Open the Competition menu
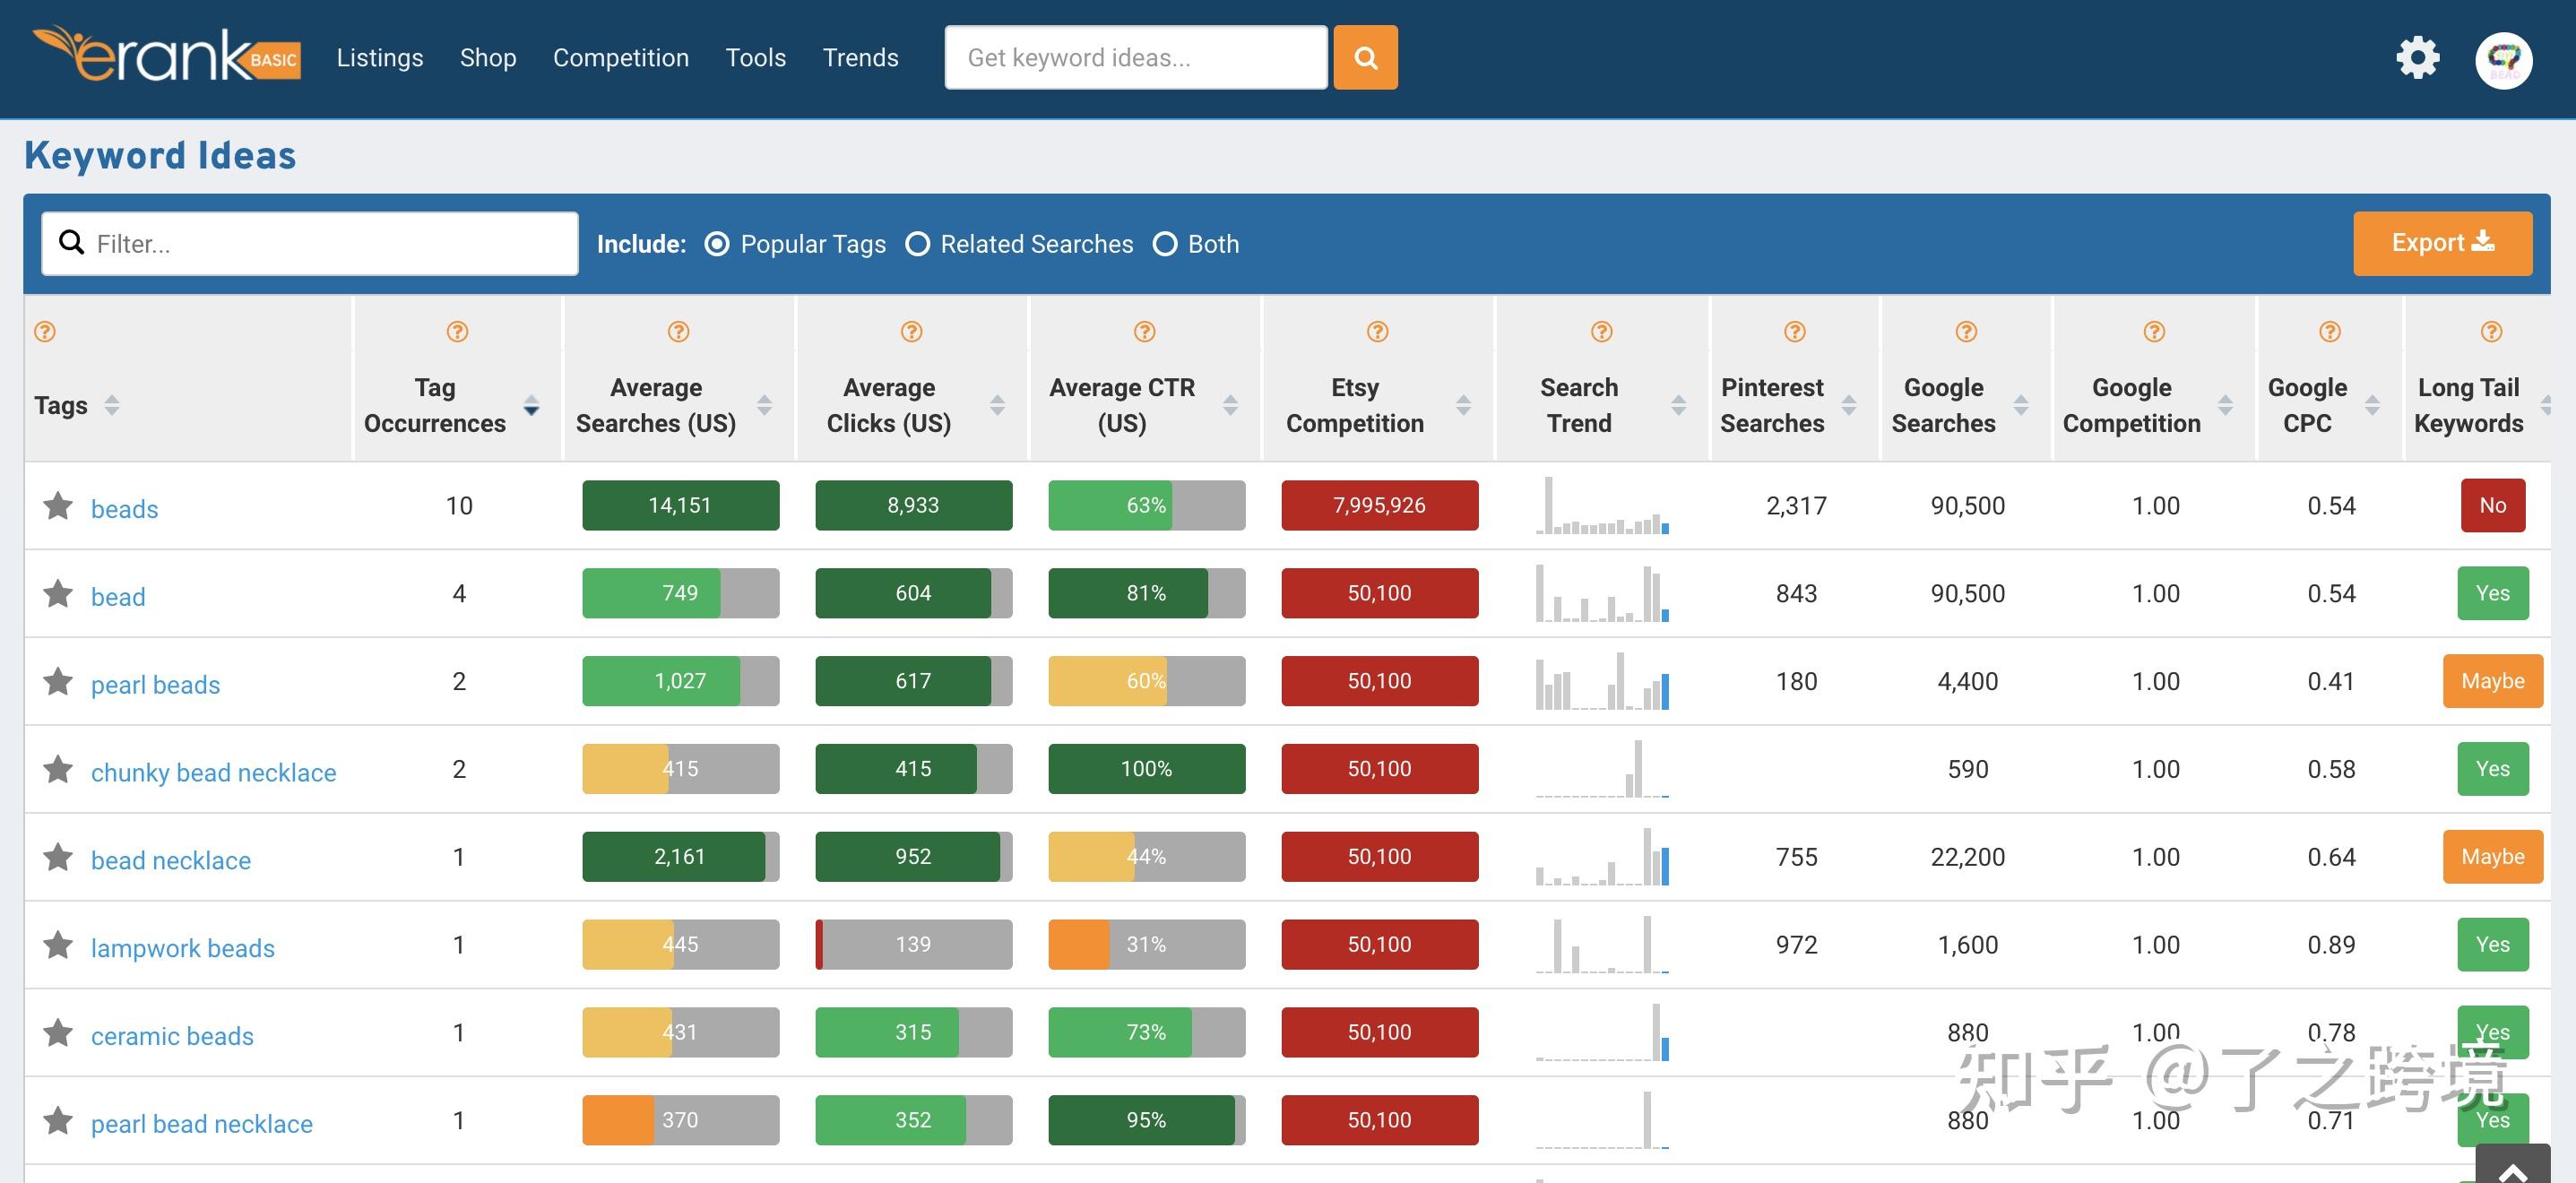2576x1183 pixels. [620, 58]
